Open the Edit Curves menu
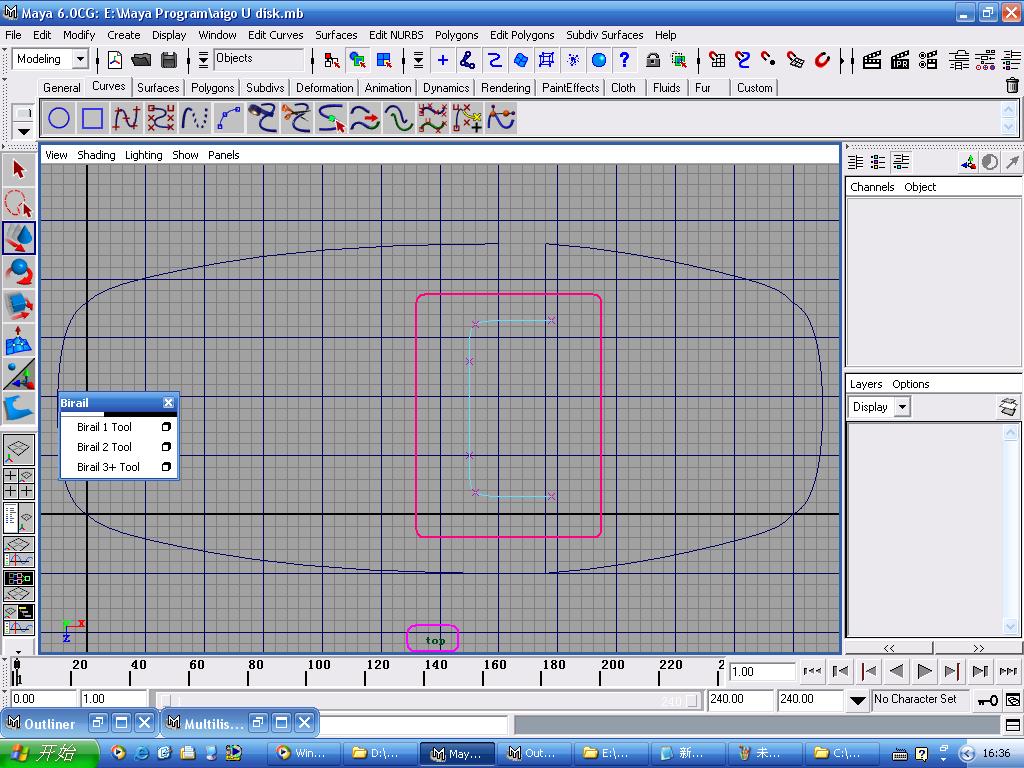 [276, 35]
